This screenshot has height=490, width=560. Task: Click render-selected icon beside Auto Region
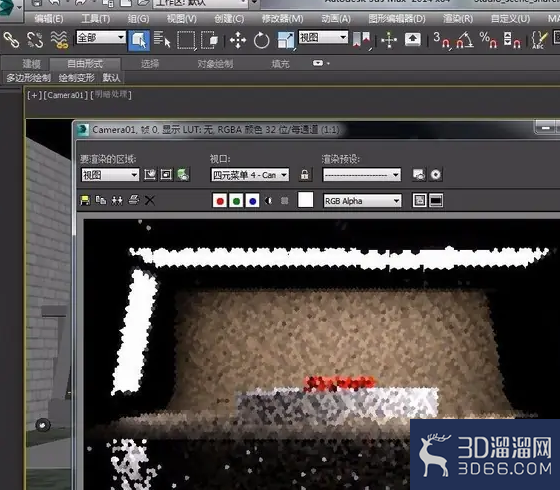coord(183,175)
